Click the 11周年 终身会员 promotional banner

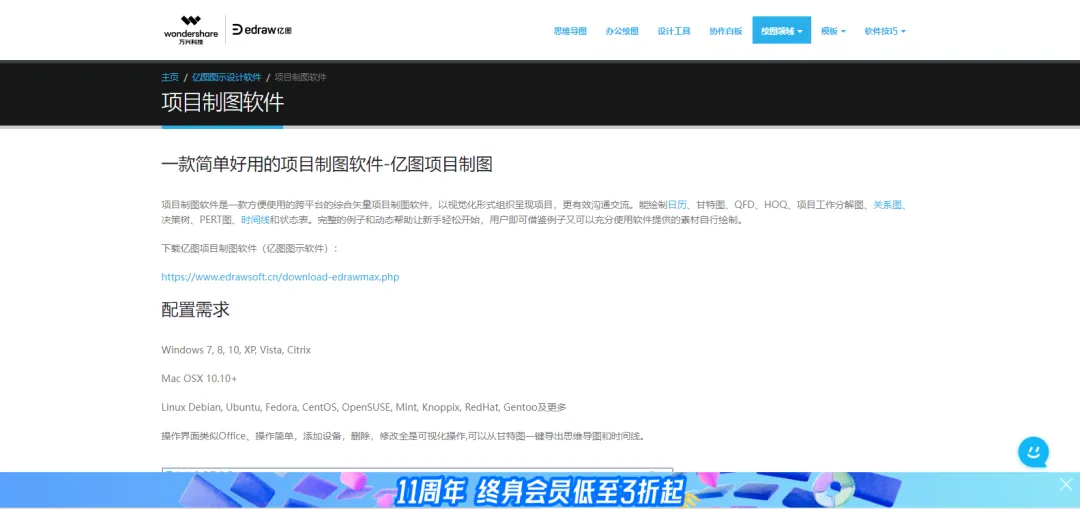[539, 490]
